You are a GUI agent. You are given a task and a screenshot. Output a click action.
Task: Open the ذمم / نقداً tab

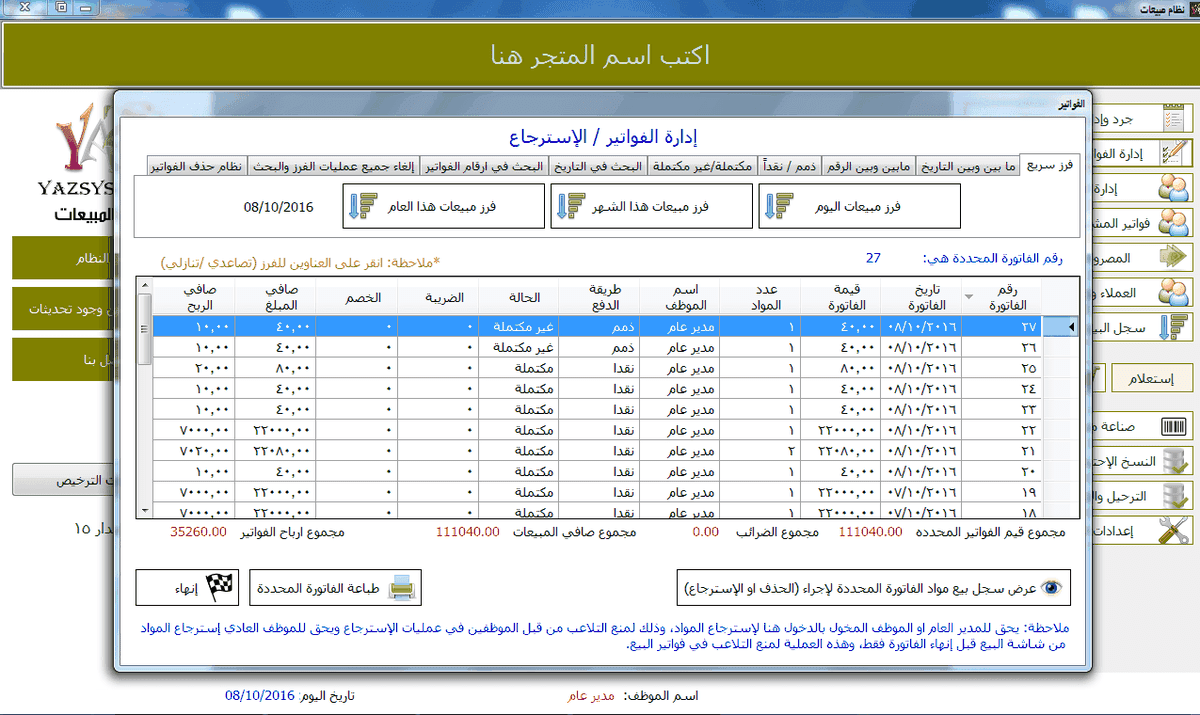pos(794,166)
